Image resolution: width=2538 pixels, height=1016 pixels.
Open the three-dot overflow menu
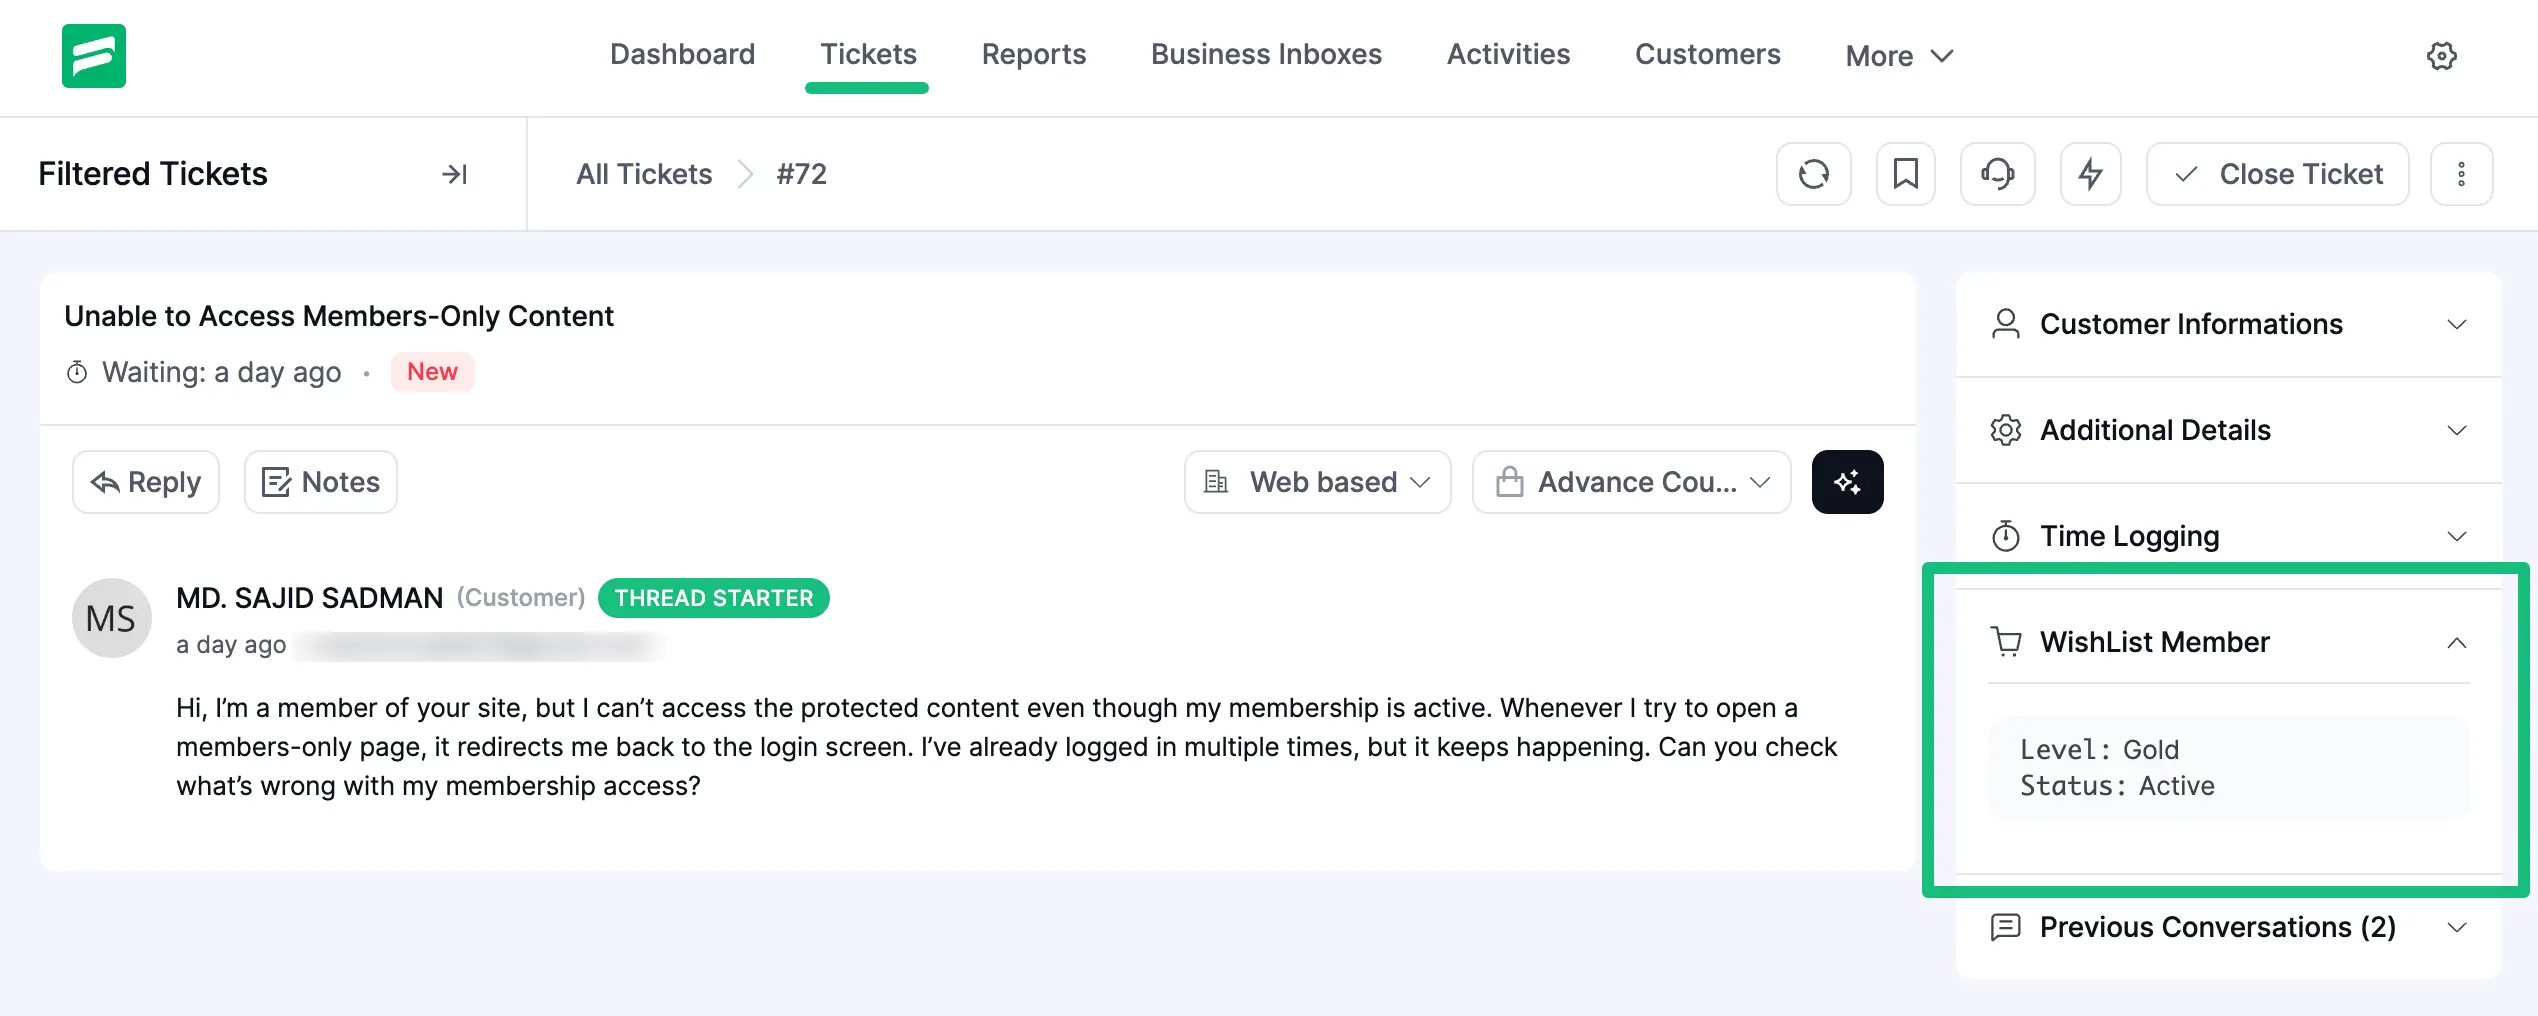pos(2461,173)
